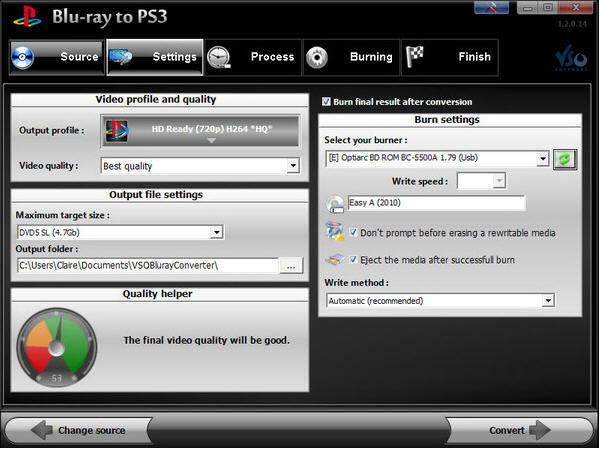Toggle Eject the media after successful burn
Screen dimensions: 600x449
tap(354, 259)
